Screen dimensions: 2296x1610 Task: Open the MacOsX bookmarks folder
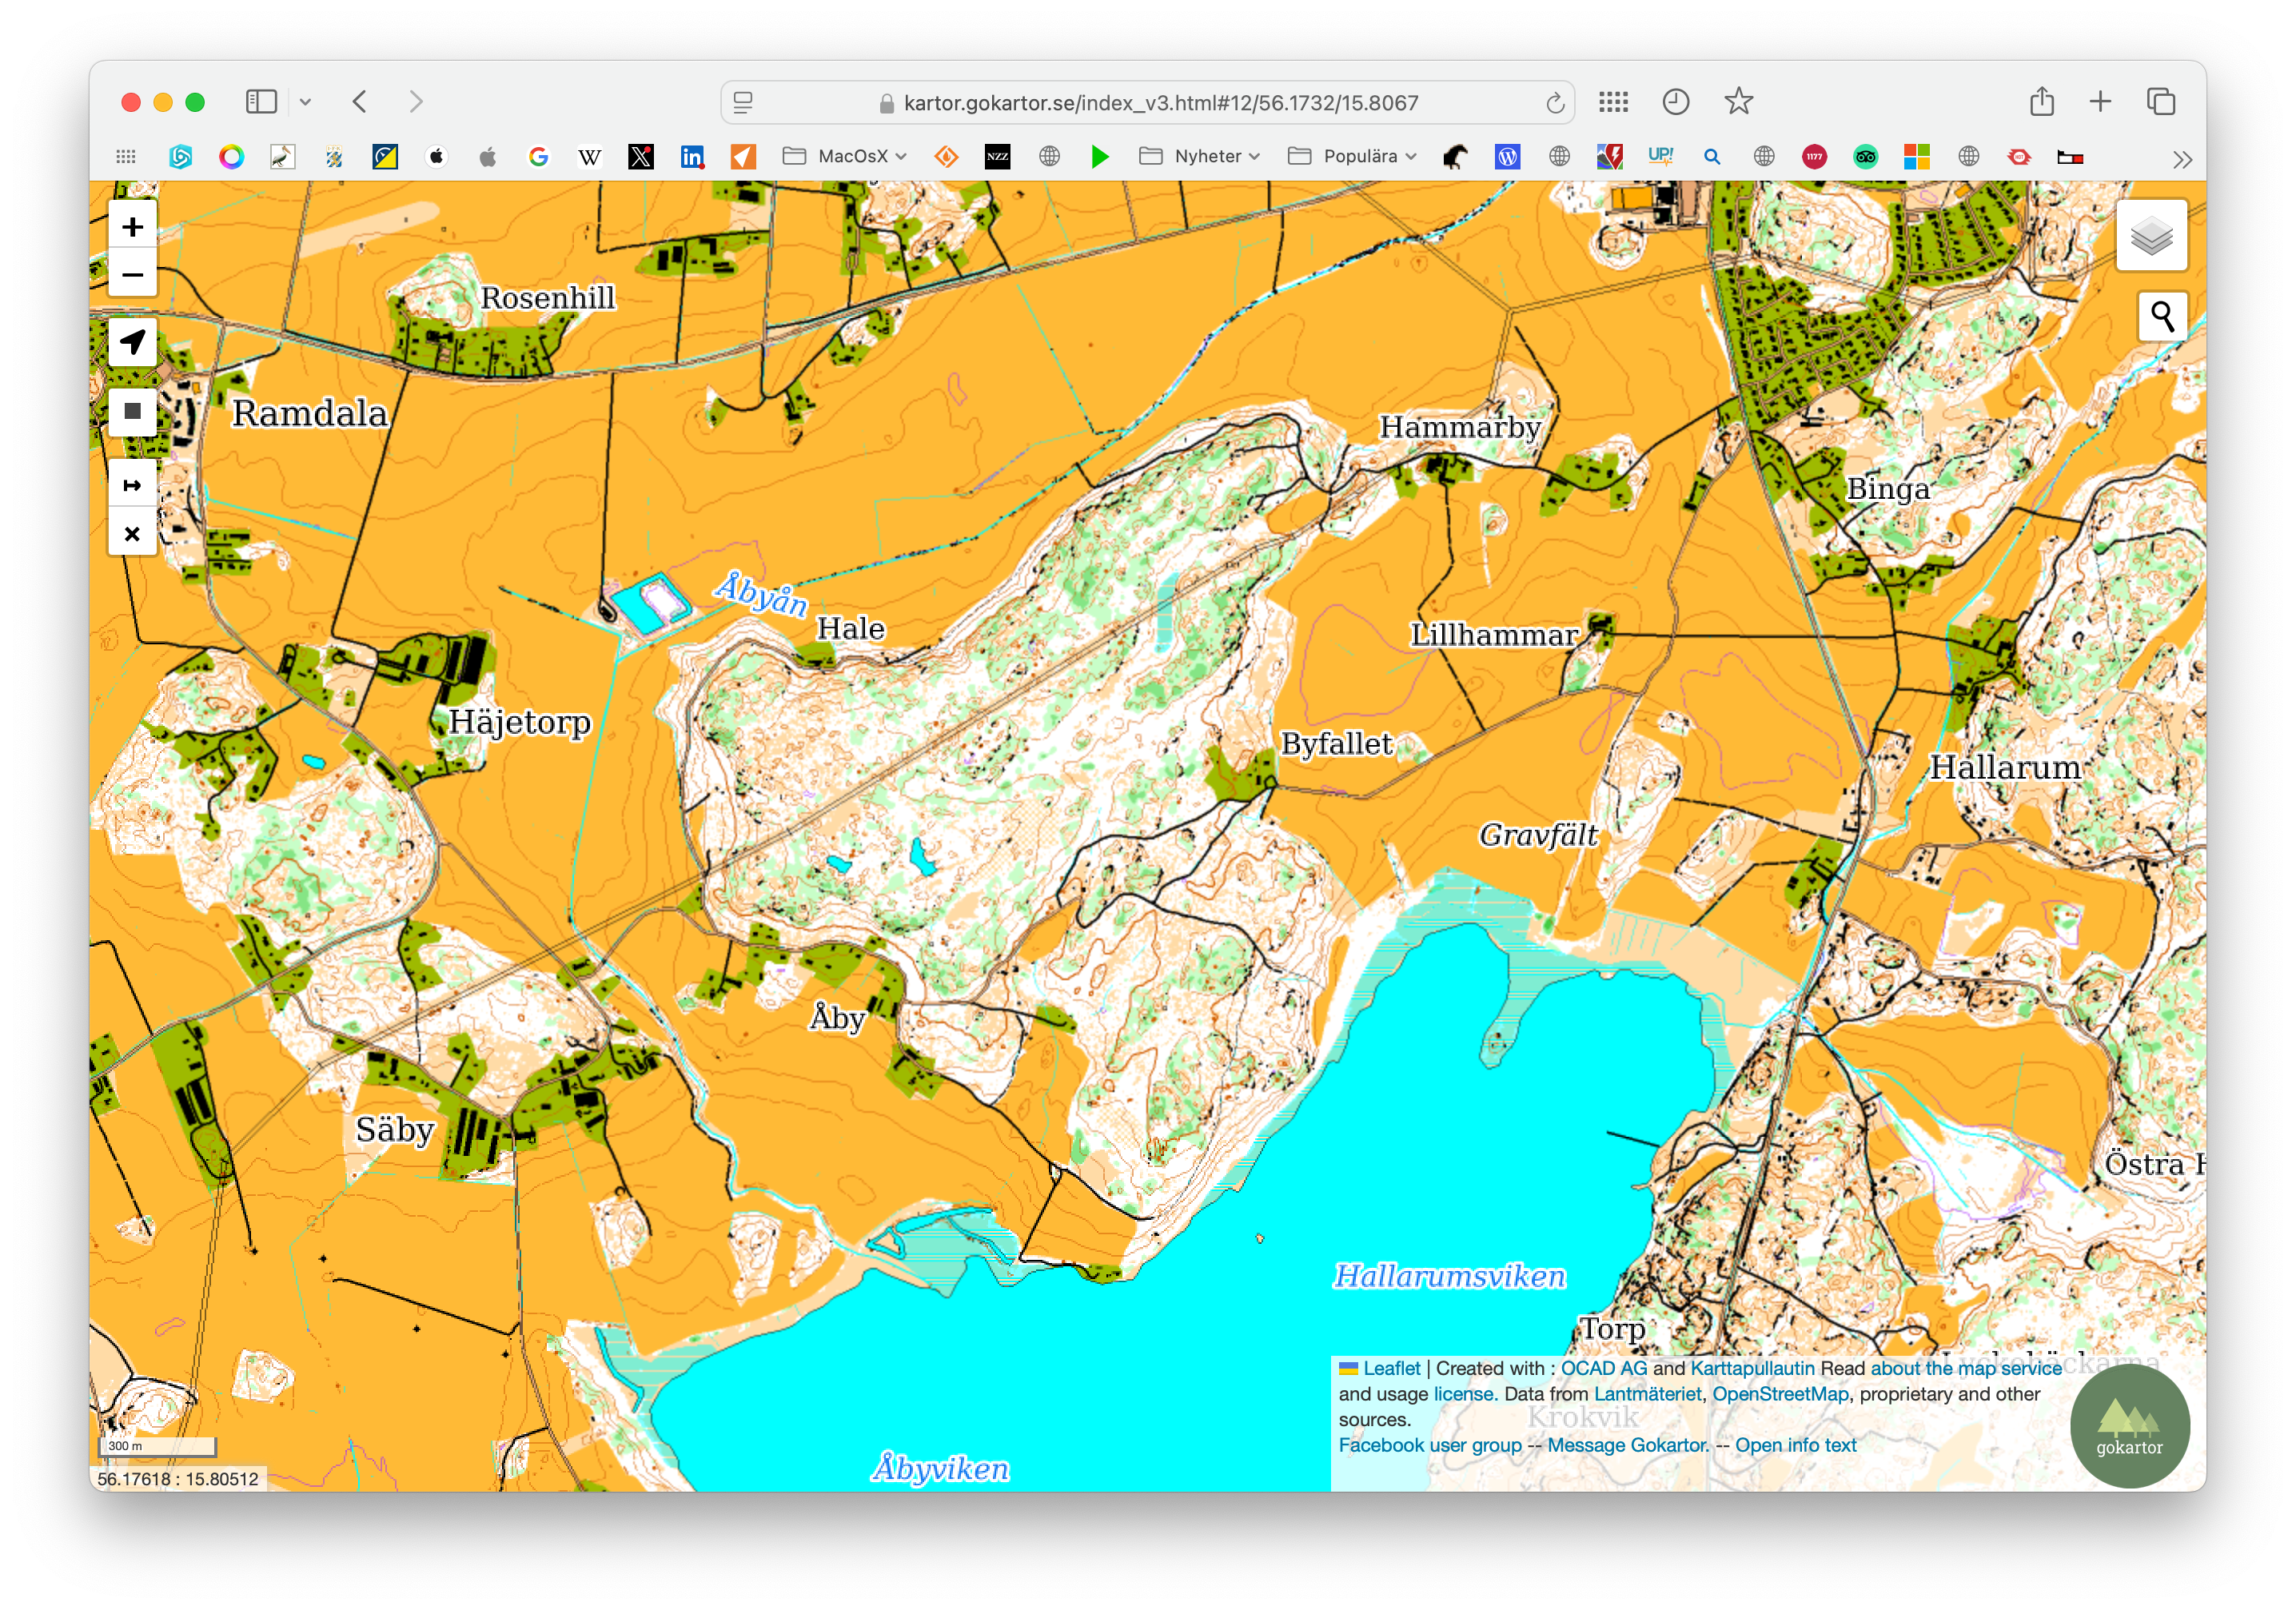[x=845, y=156]
